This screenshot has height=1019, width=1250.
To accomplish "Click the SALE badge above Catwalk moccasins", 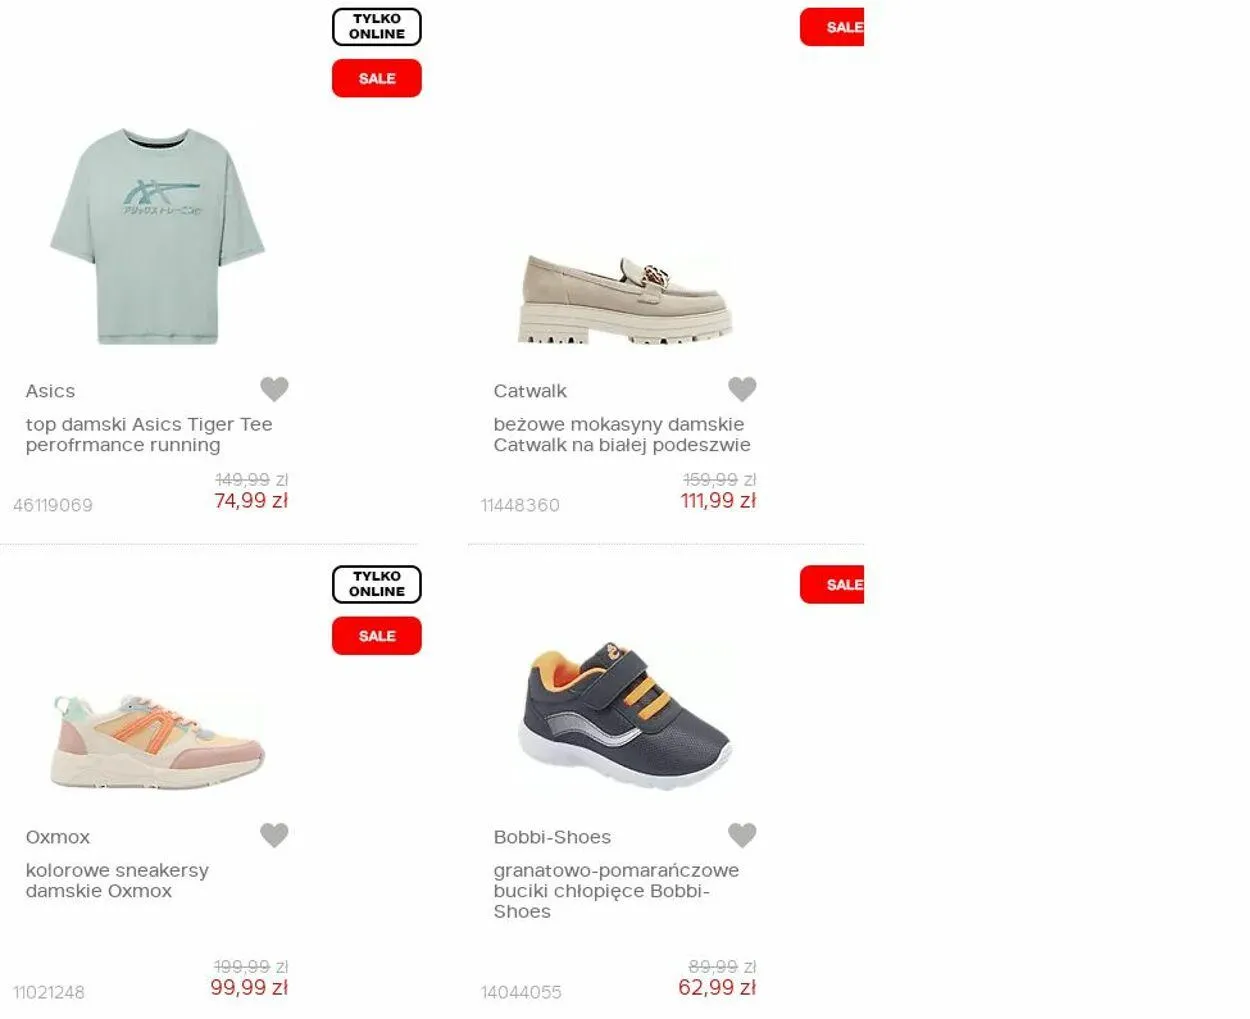I will (x=832, y=27).
